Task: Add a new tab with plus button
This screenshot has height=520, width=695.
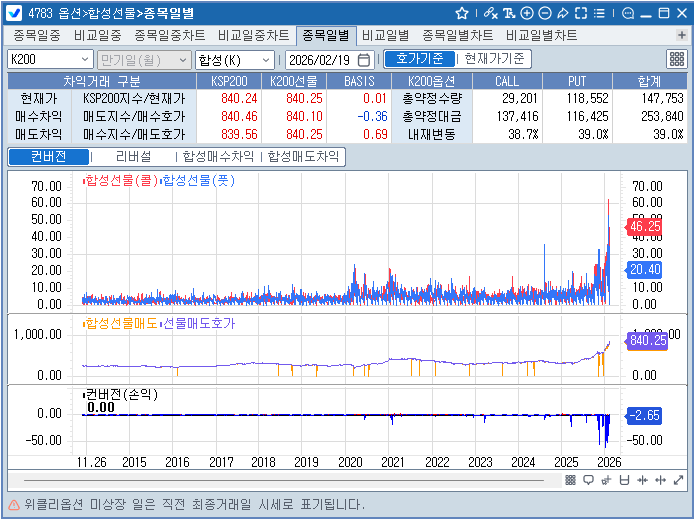Action: coord(682,35)
